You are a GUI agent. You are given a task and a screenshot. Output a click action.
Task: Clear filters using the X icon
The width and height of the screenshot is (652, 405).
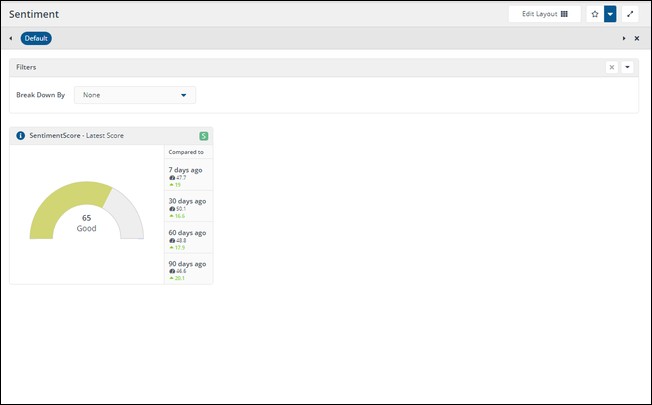(x=612, y=67)
